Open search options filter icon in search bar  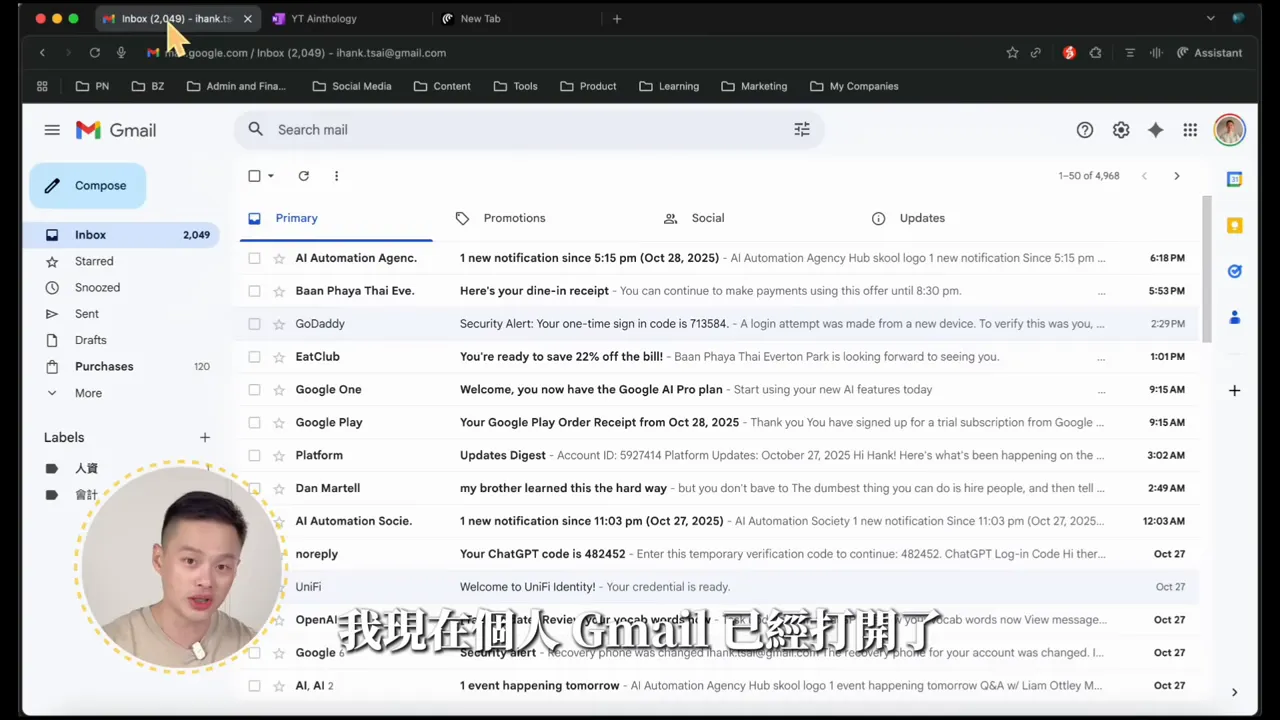point(802,129)
